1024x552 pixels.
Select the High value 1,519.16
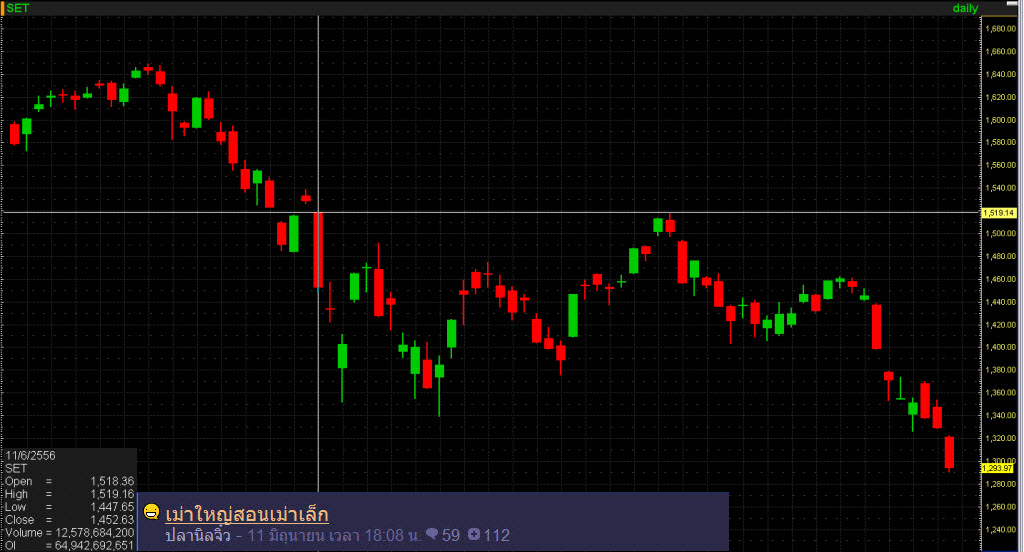[x=112, y=494]
